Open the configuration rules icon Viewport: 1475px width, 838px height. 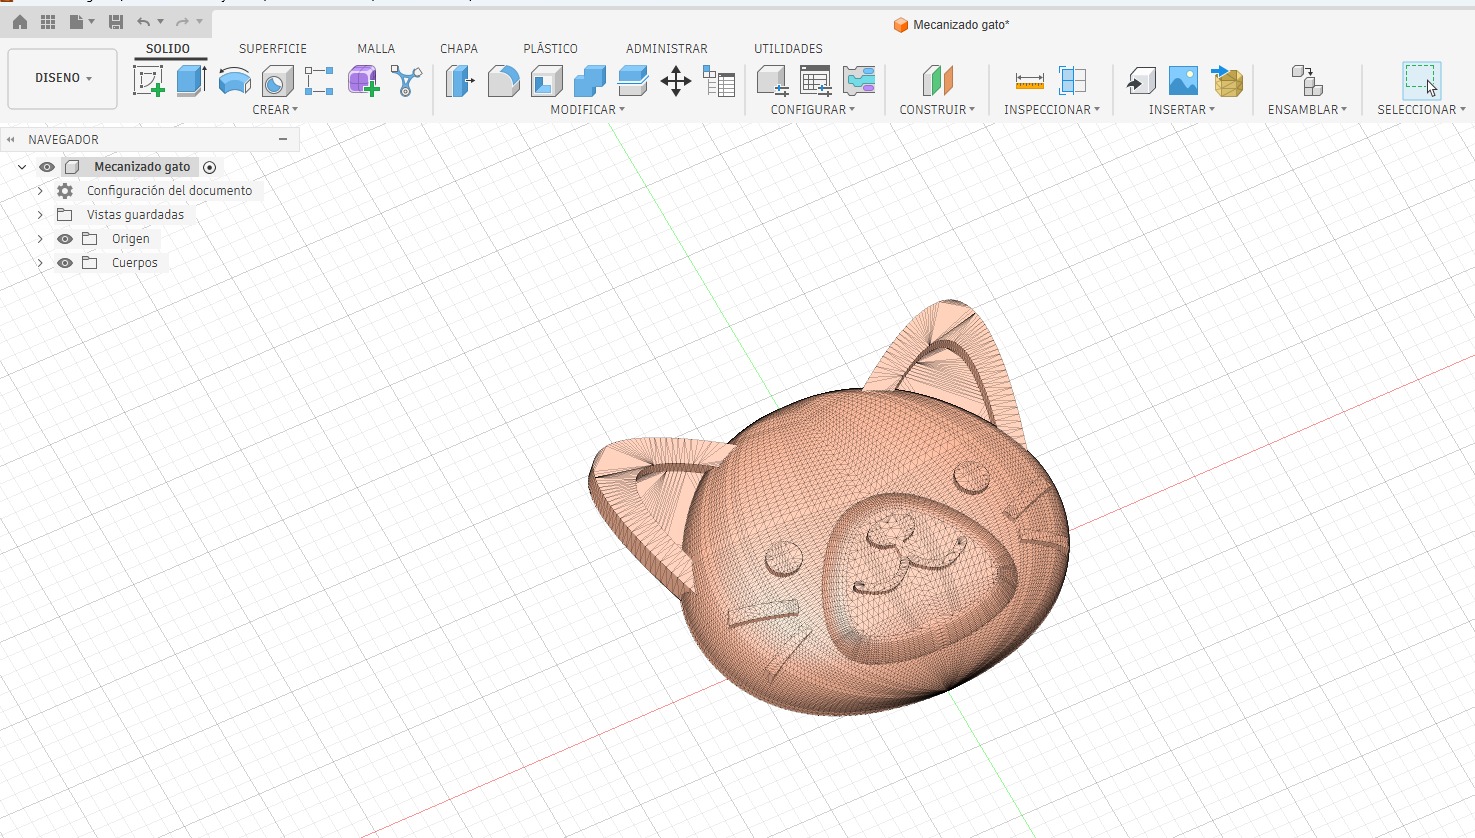(859, 81)
